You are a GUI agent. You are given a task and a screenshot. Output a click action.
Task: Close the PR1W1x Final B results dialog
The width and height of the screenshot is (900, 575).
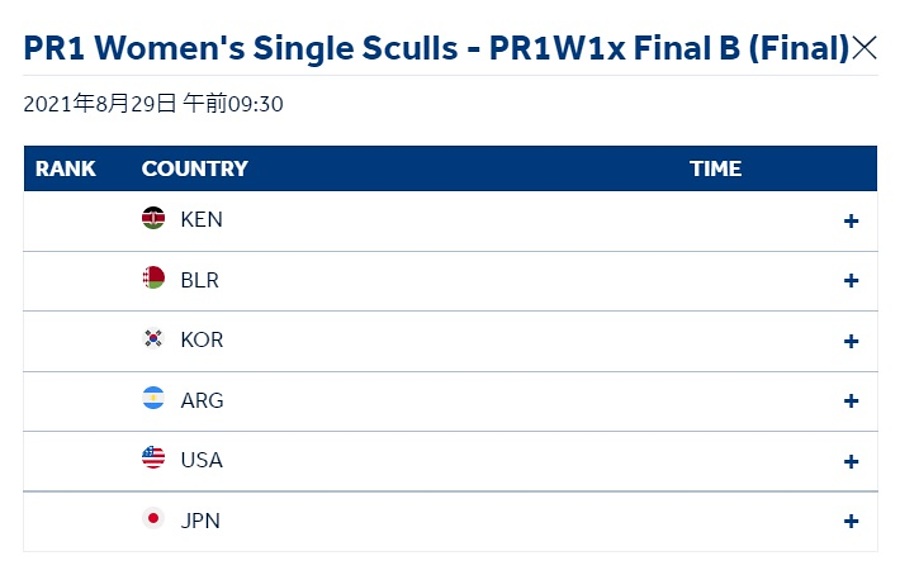[864, 48]
